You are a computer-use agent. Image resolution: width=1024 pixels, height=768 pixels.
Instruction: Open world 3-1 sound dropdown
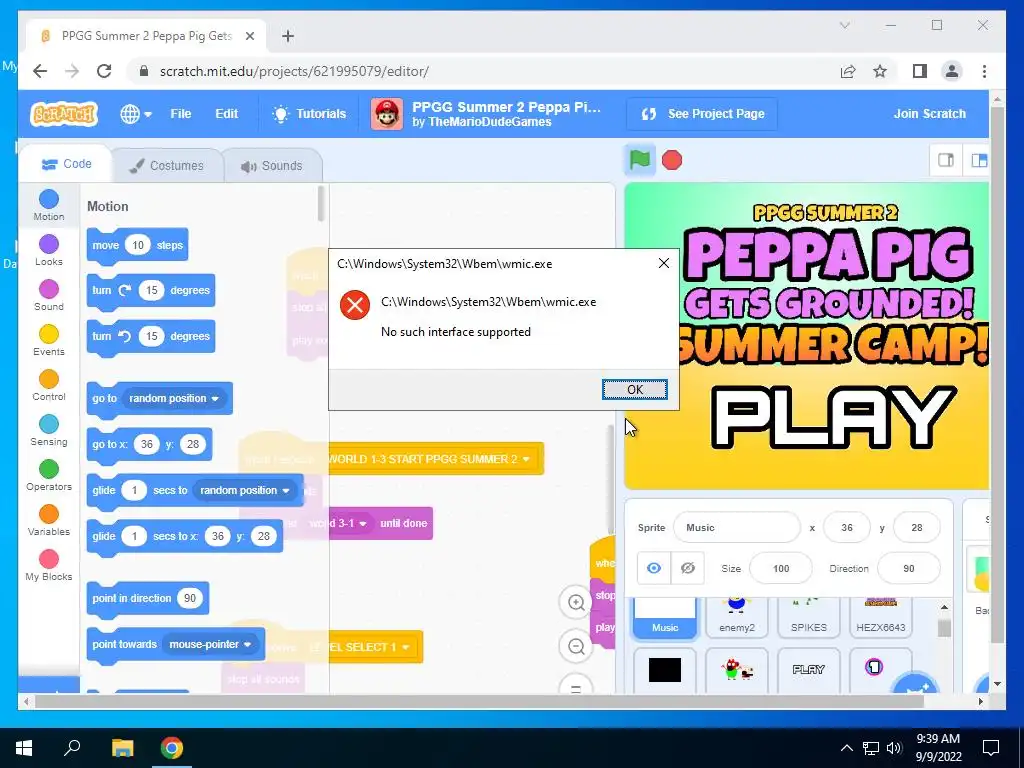tap(363, 524)
